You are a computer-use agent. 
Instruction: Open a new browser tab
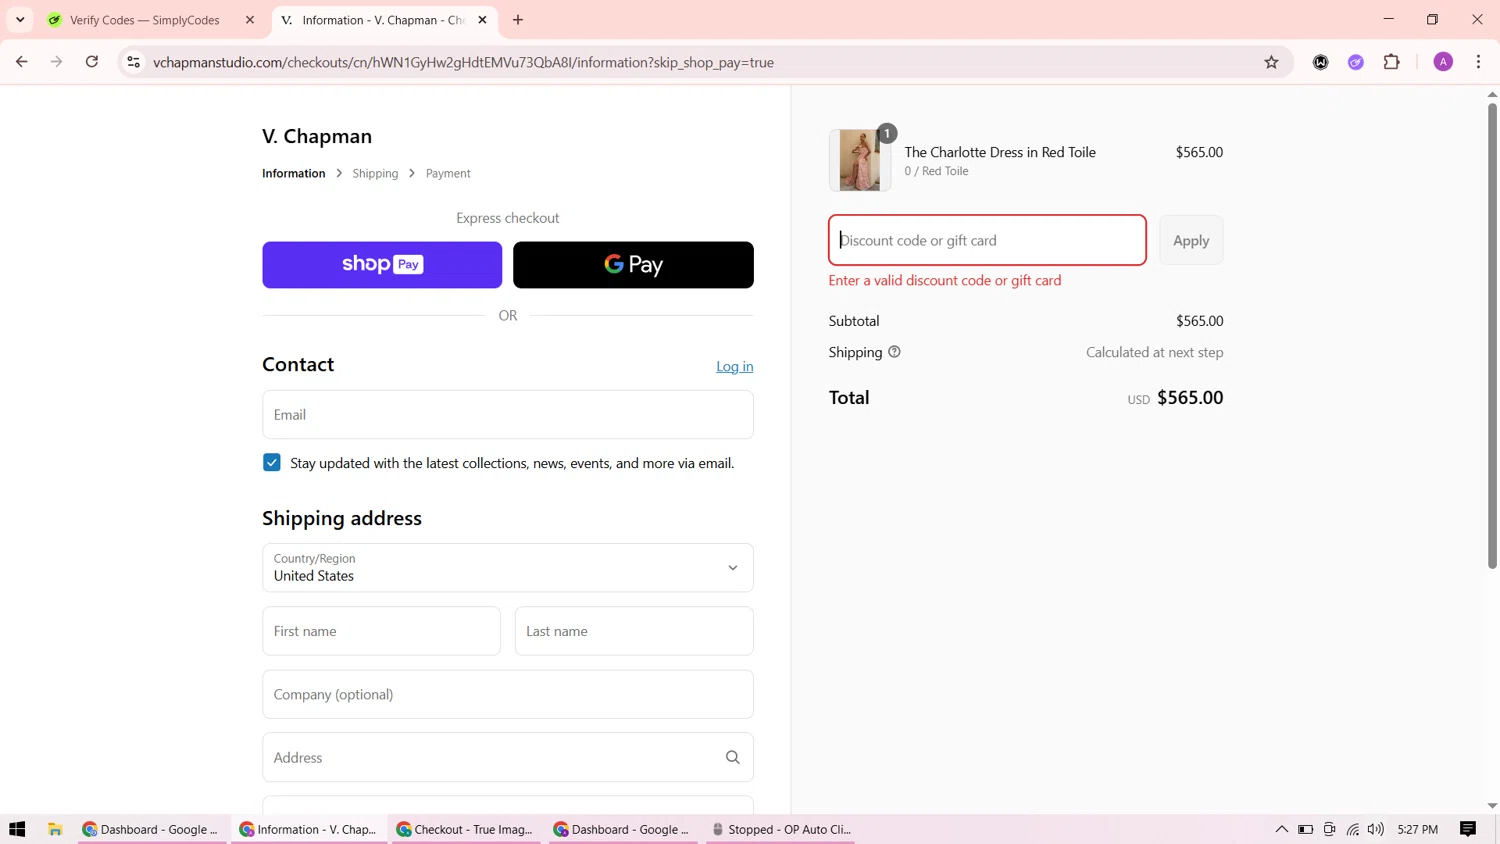coord(518,20)
